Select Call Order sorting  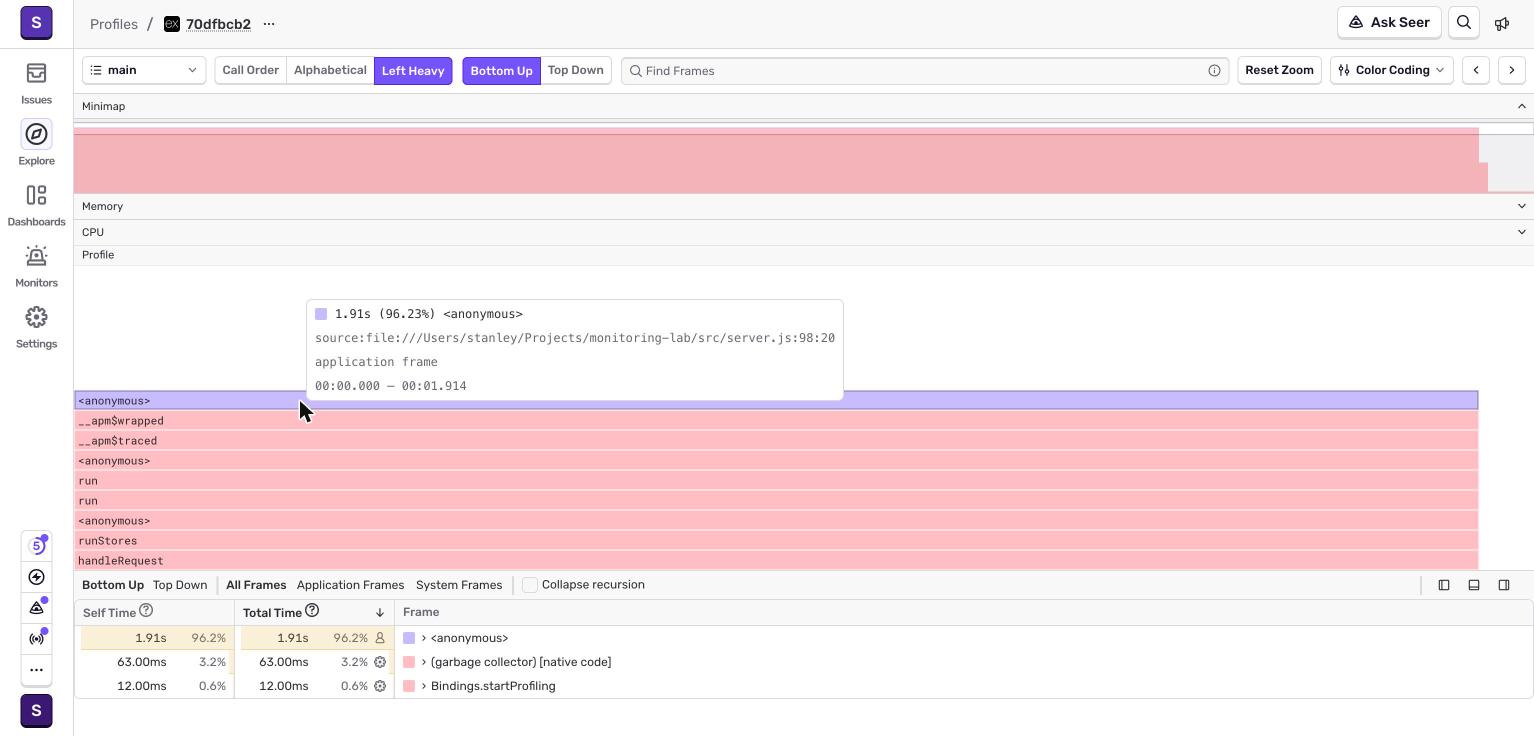coord(250,70)
